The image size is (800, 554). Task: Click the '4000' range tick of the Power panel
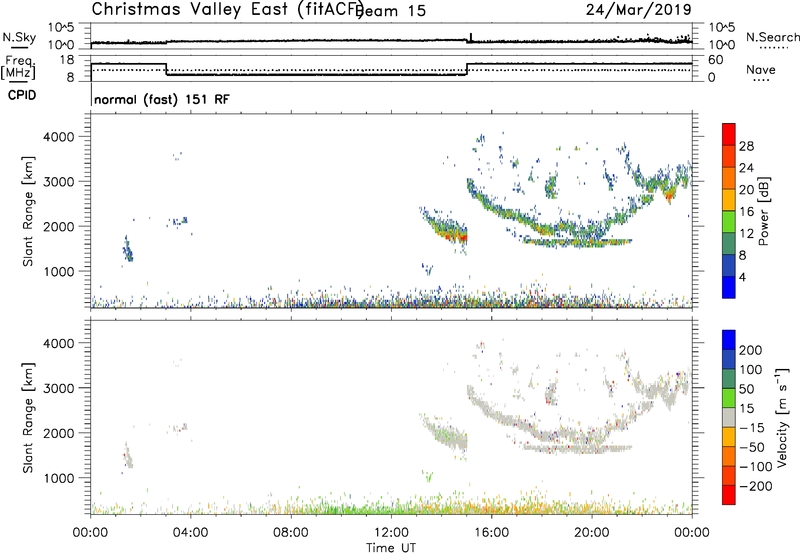click(59, 137)
